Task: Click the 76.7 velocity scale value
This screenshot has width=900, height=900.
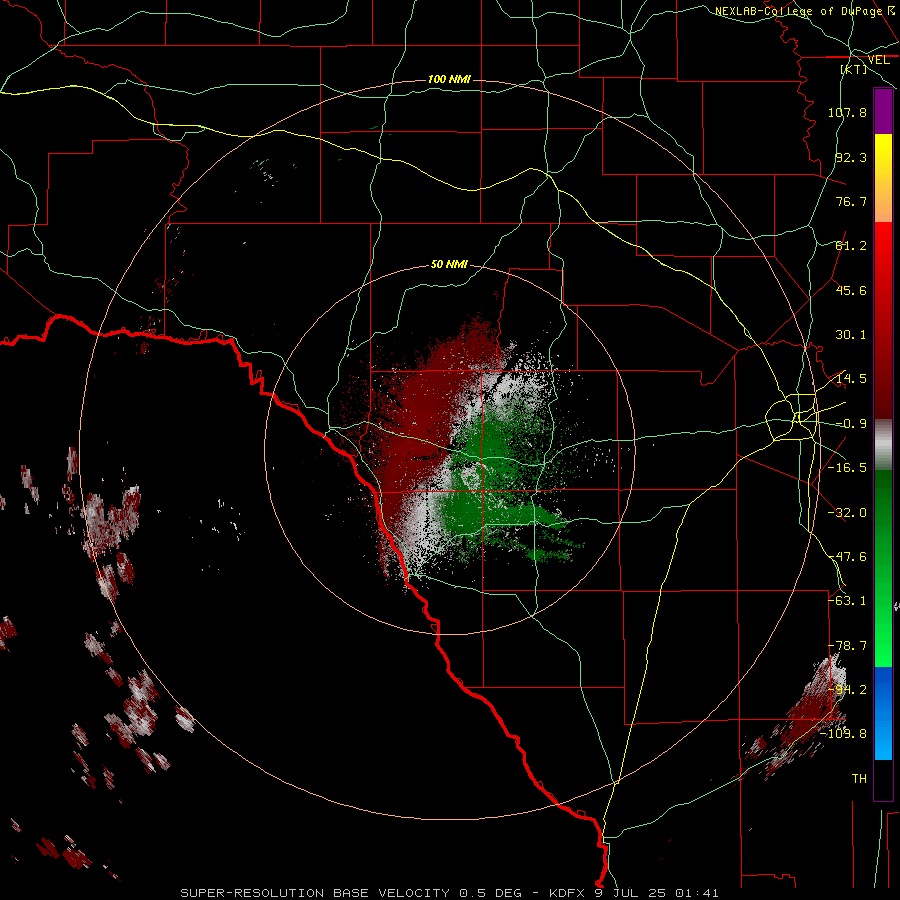Action: pyautogui.click(x=851, y=201)
